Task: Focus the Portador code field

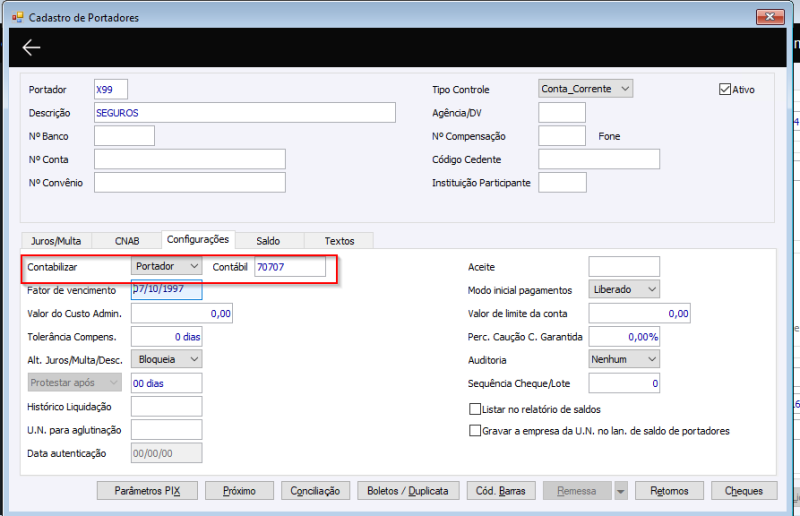Action: point(111,89)
